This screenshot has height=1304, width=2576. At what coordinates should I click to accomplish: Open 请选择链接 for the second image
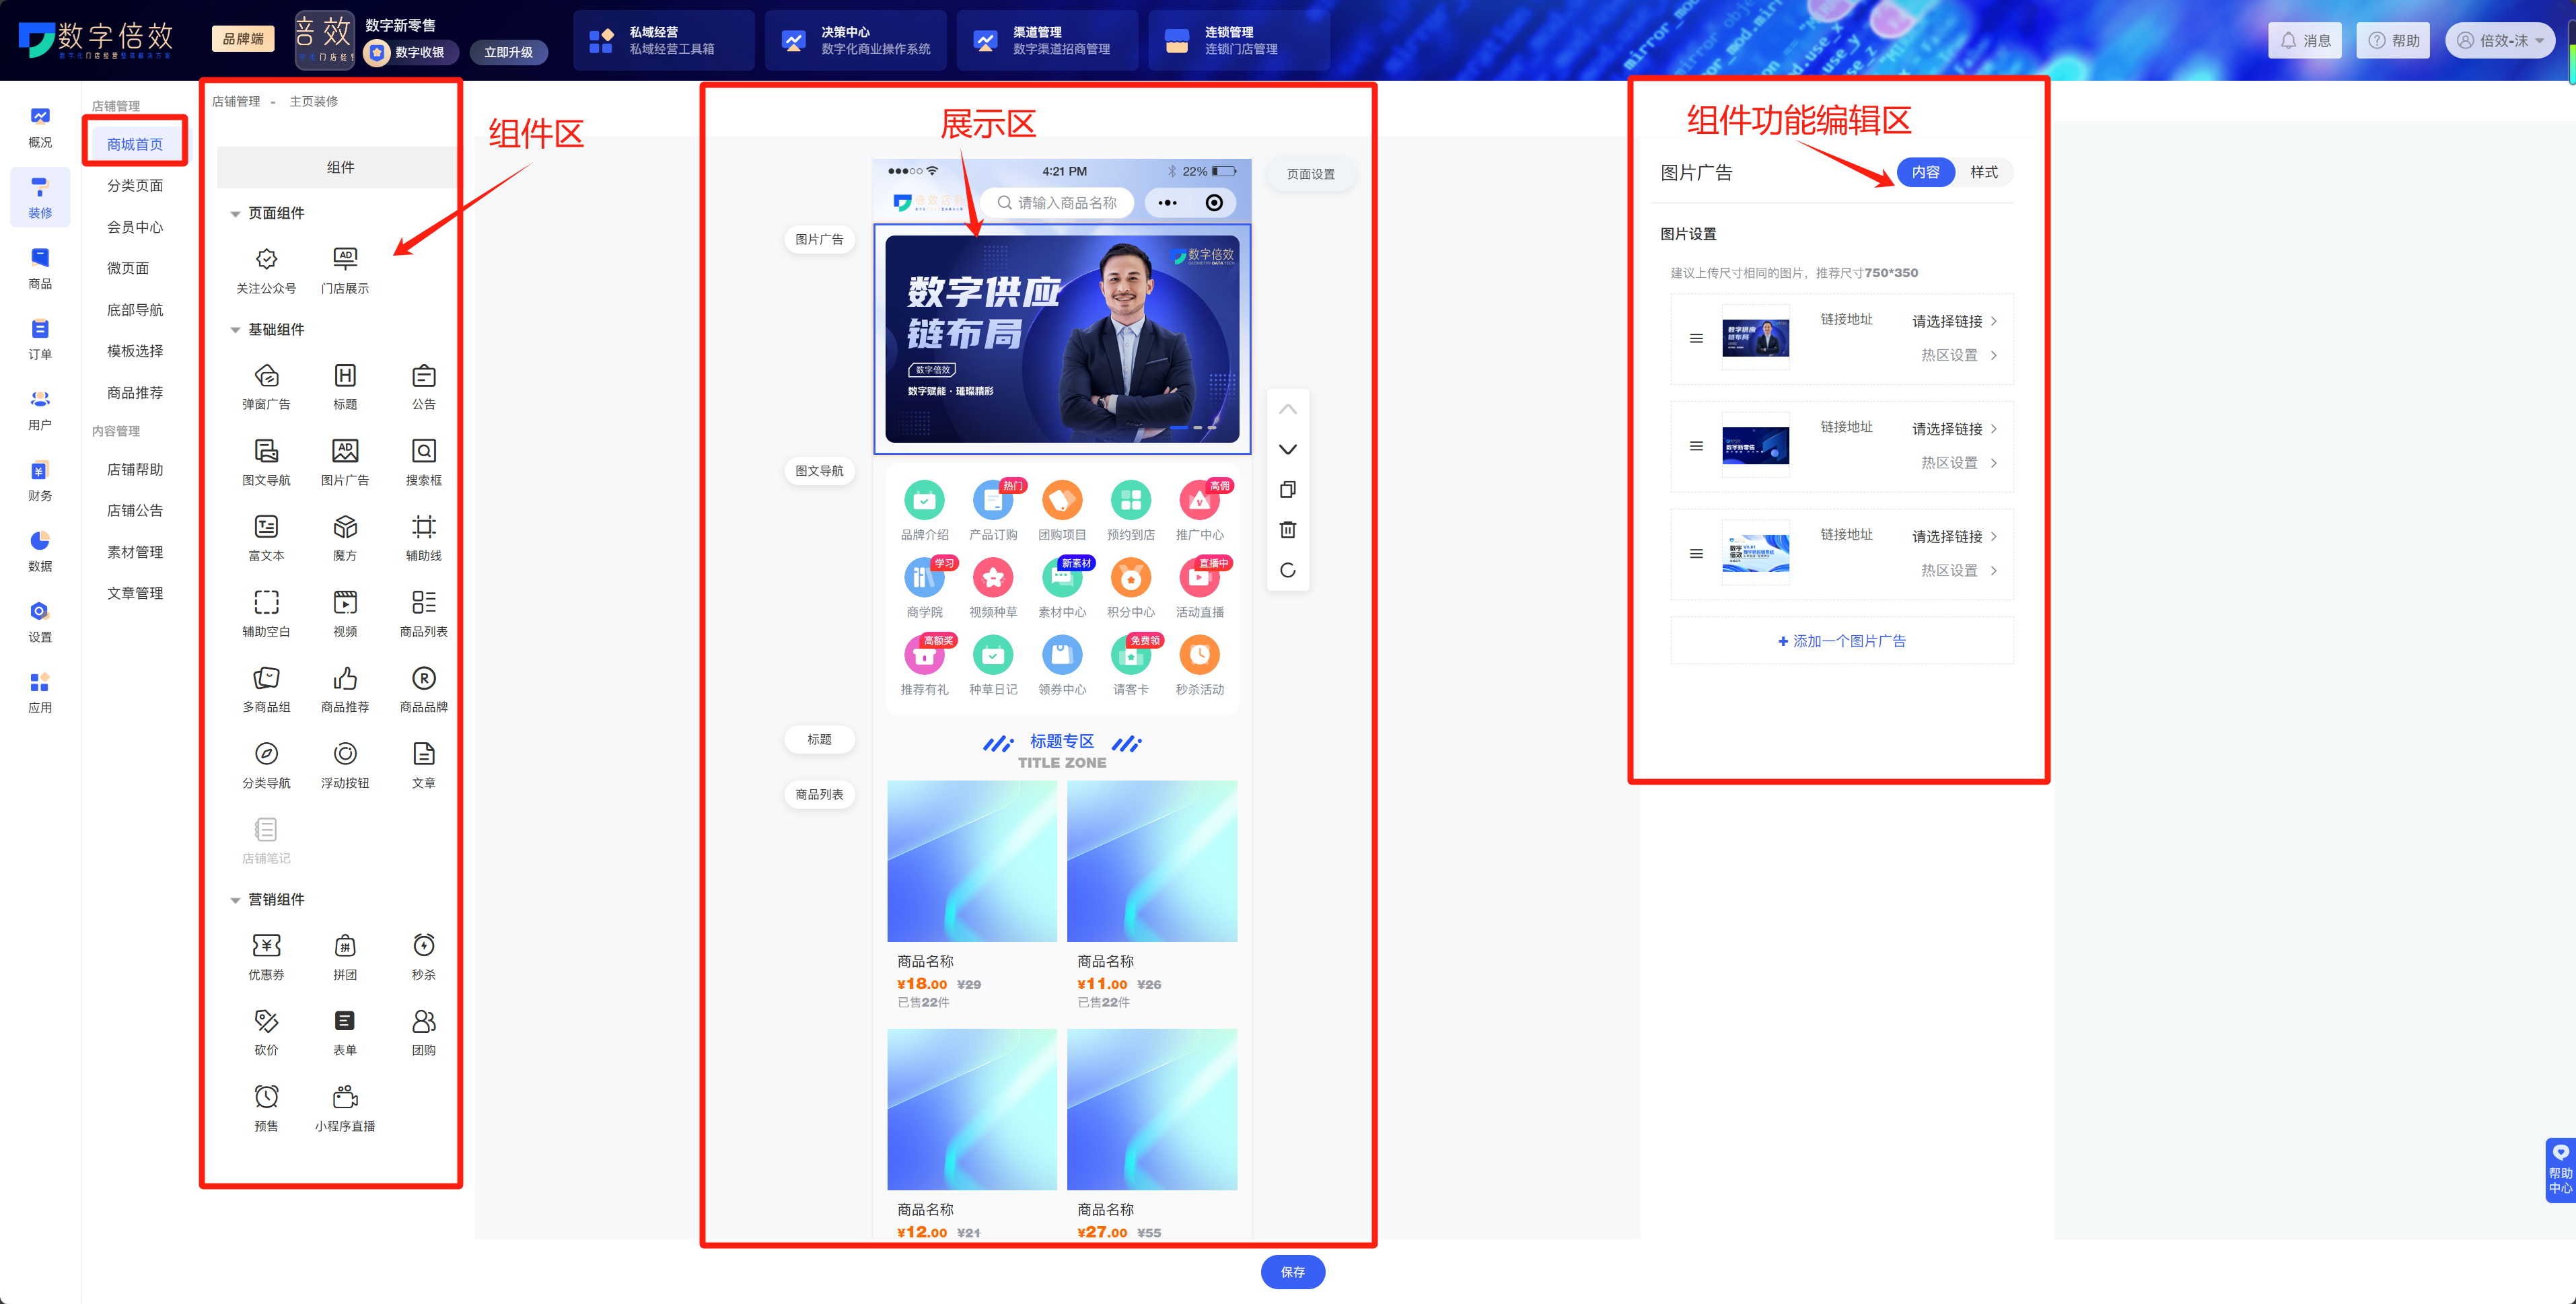pos(1954,429)
